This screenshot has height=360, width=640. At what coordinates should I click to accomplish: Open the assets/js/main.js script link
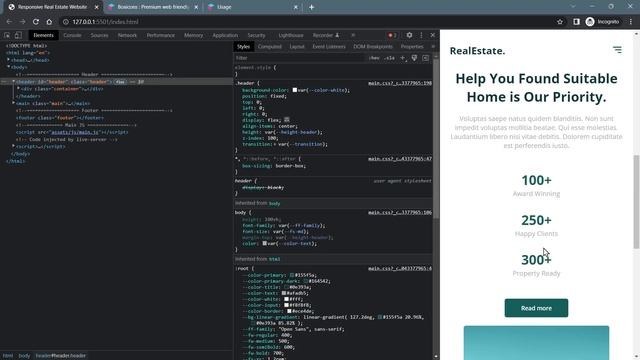[x=75, y=132]
